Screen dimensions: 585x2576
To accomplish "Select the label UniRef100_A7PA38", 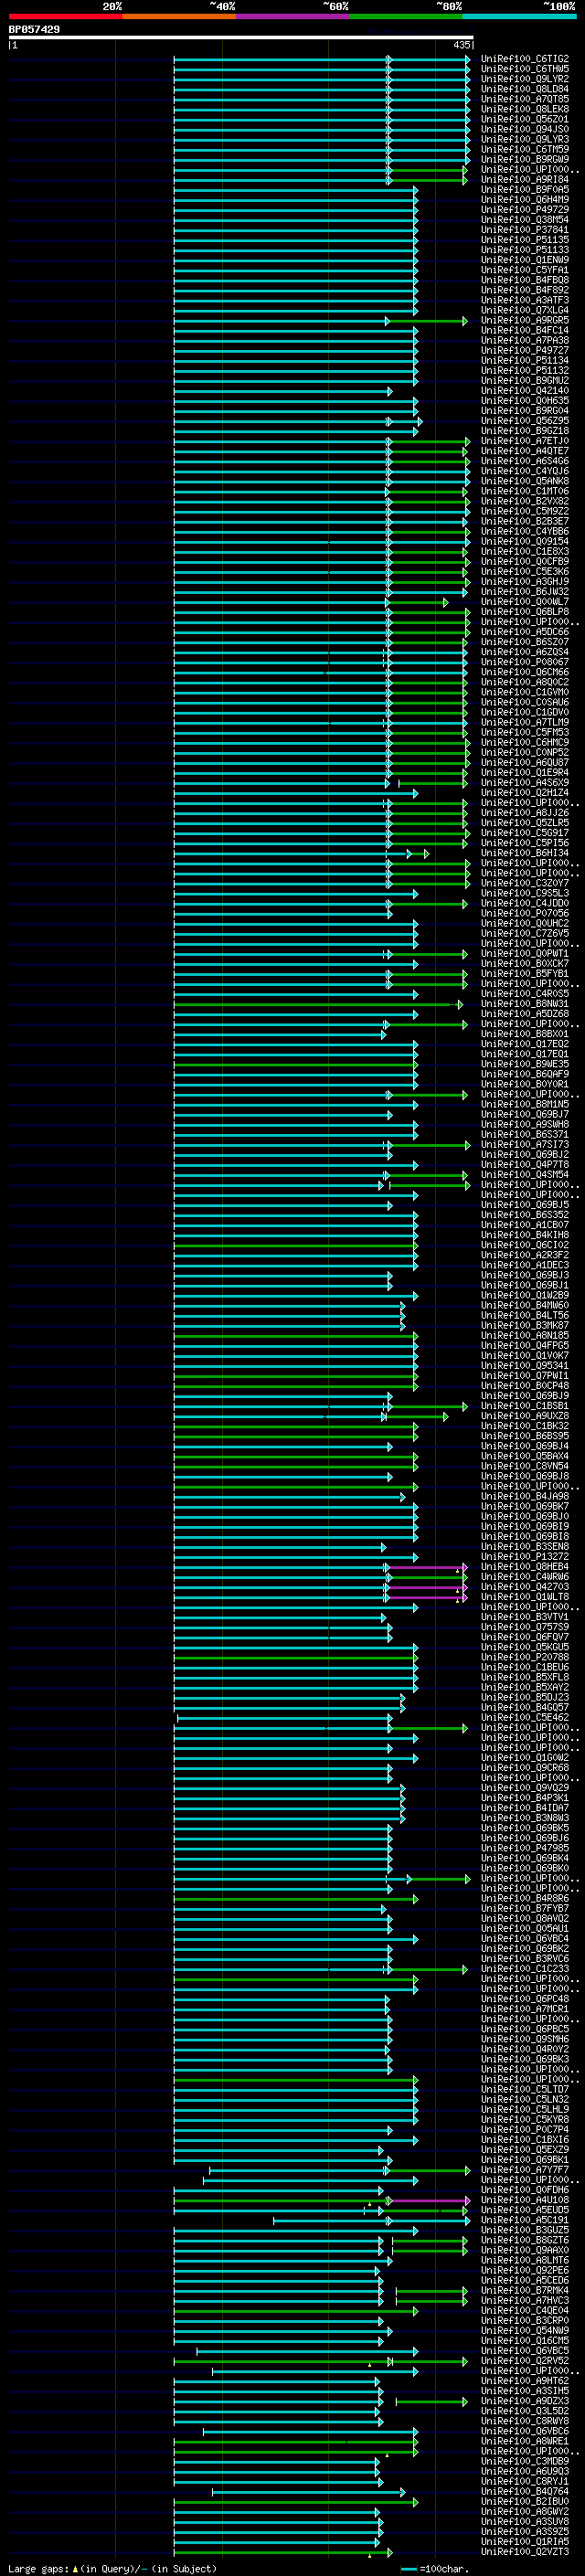I will pos(524,340).
